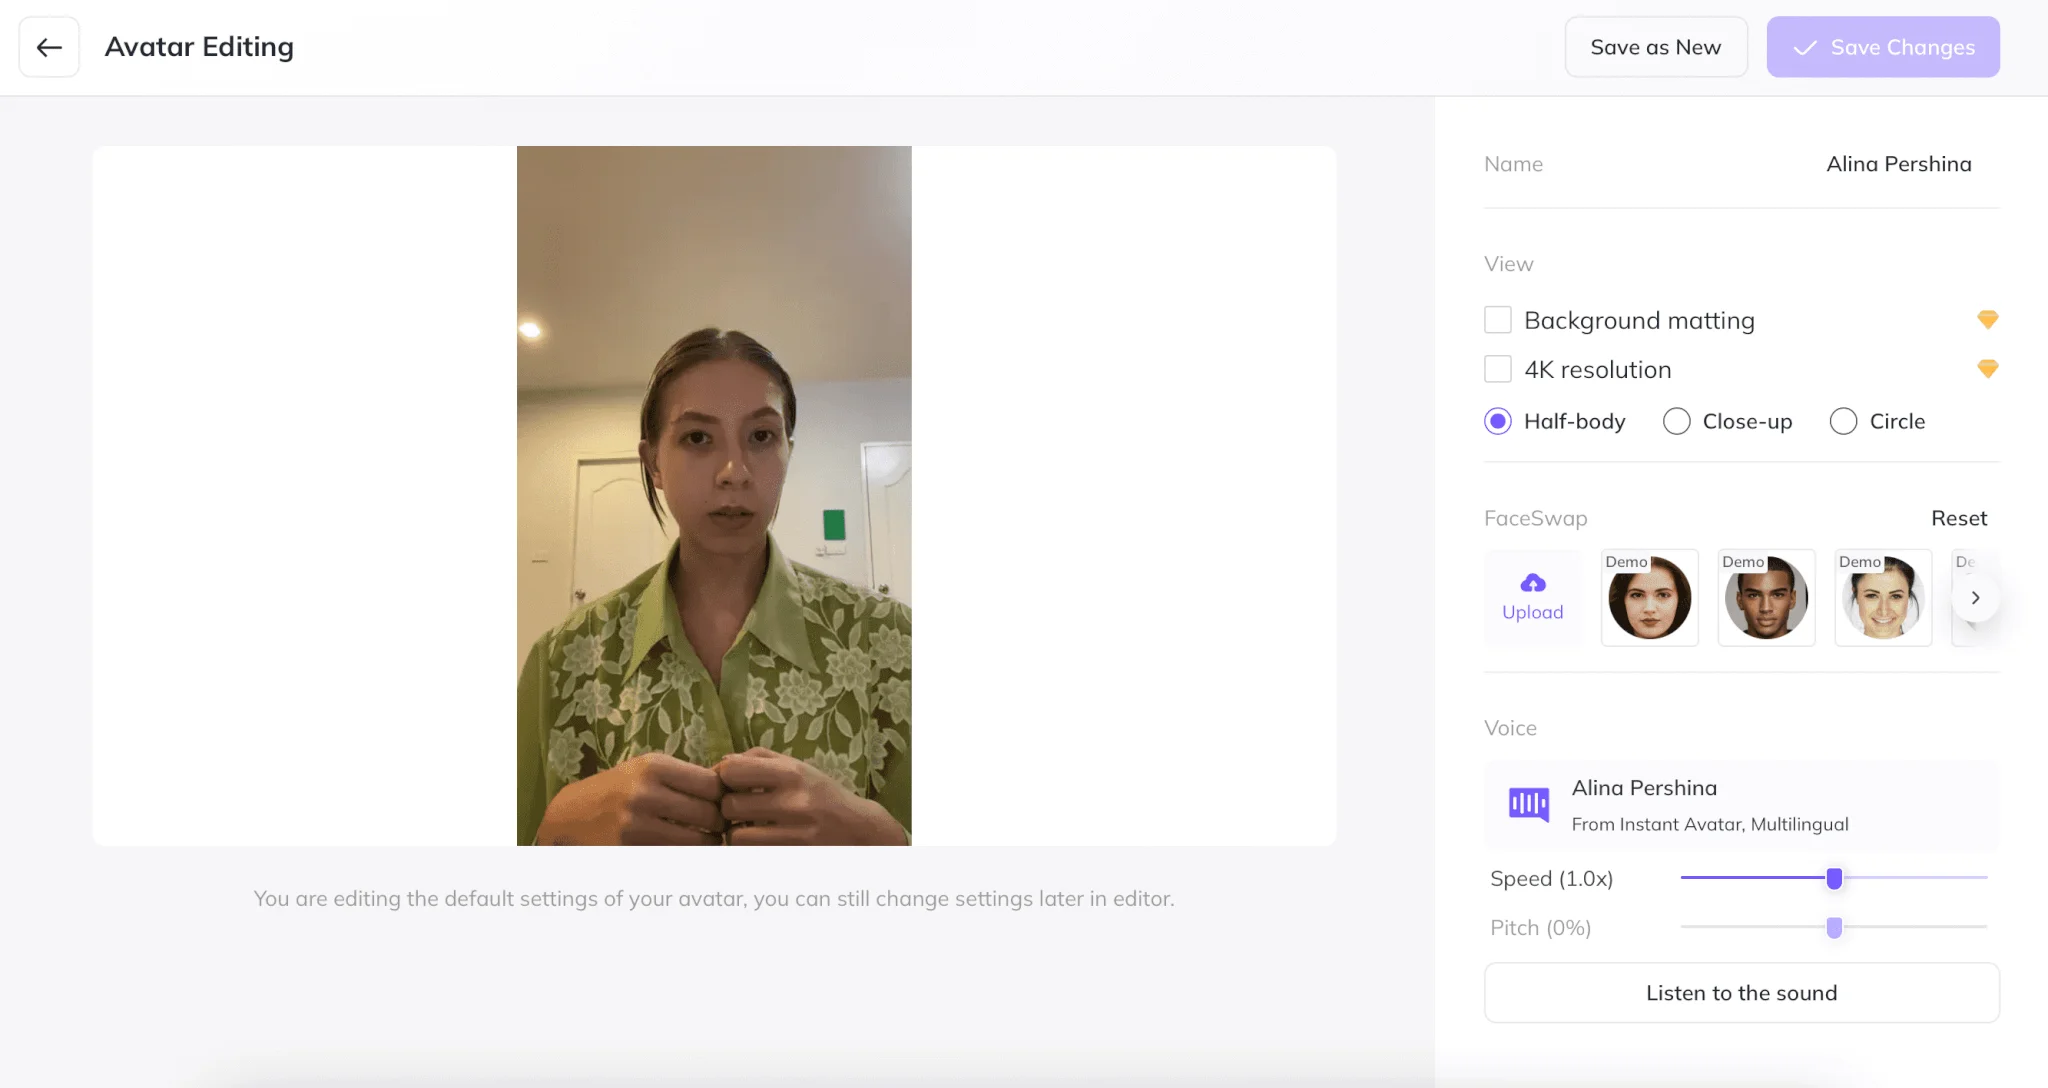2048x1088 pixels.
Task: Click premium diamond icon beside 4K resolution
Action: (x=1987, y=369)
